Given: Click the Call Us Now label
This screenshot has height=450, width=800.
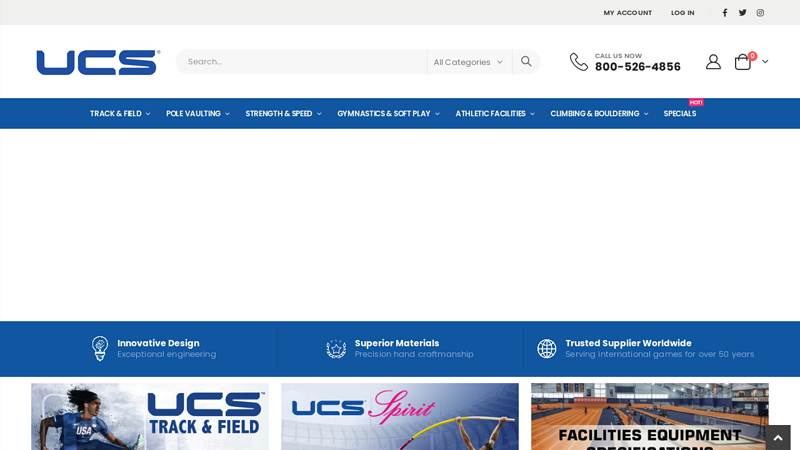Looking at the screenshot, I should 618,56.
